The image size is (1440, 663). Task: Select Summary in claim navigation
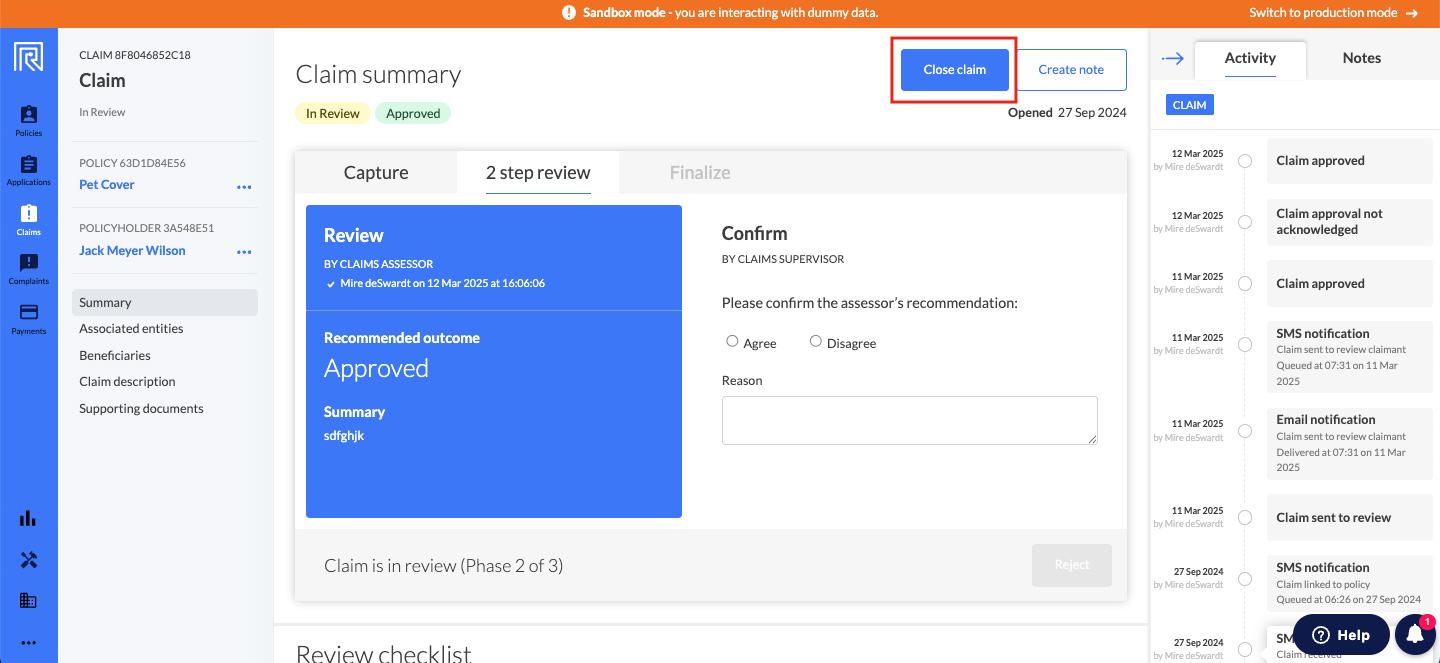tap(165, 302)
